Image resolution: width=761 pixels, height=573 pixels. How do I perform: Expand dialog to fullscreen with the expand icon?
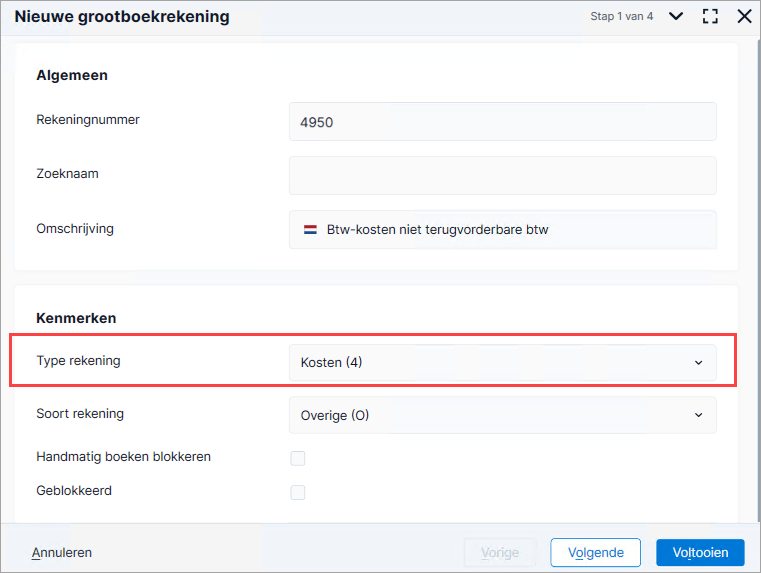pyautogui.click(x=710, y=16)
